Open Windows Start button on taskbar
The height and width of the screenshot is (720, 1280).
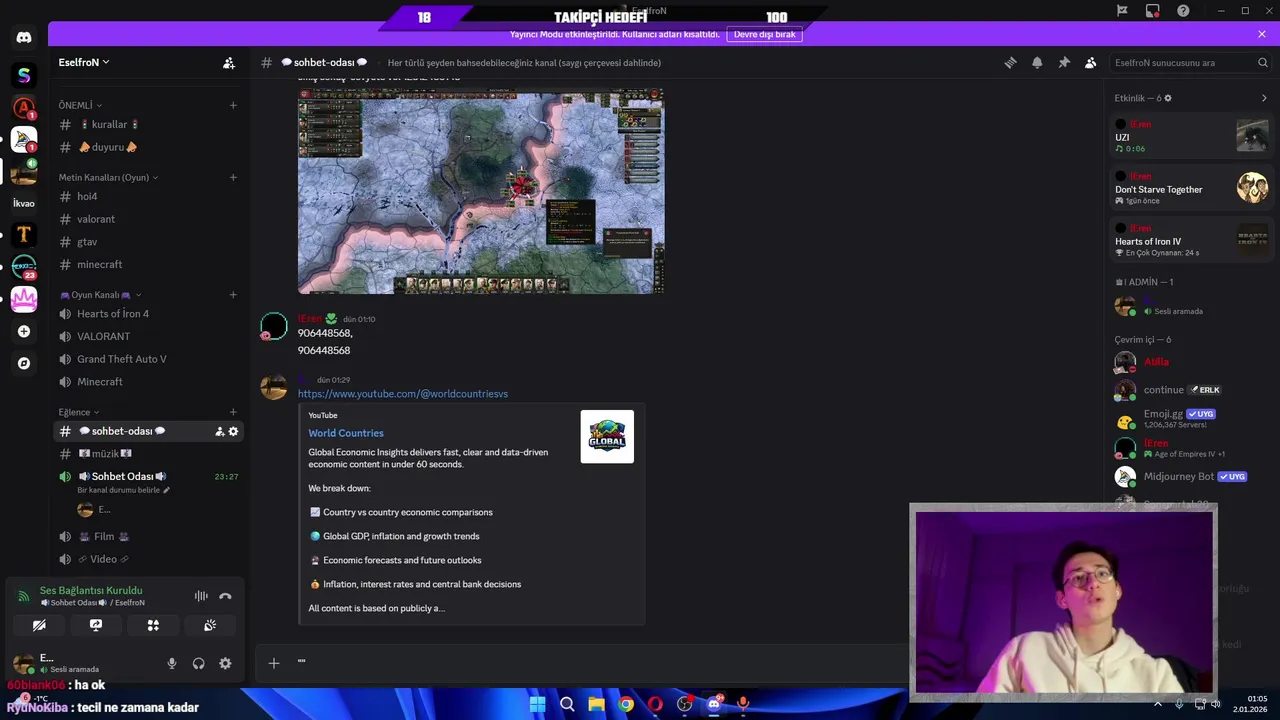click(x=537, y=704)
